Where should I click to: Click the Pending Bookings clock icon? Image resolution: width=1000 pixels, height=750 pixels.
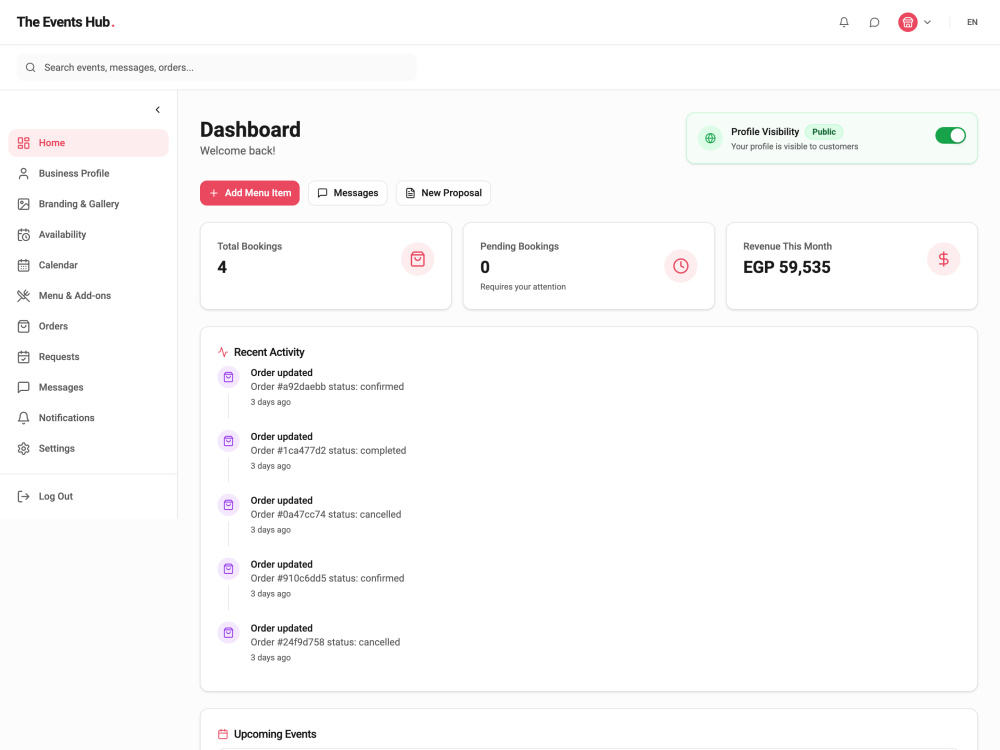680,266
